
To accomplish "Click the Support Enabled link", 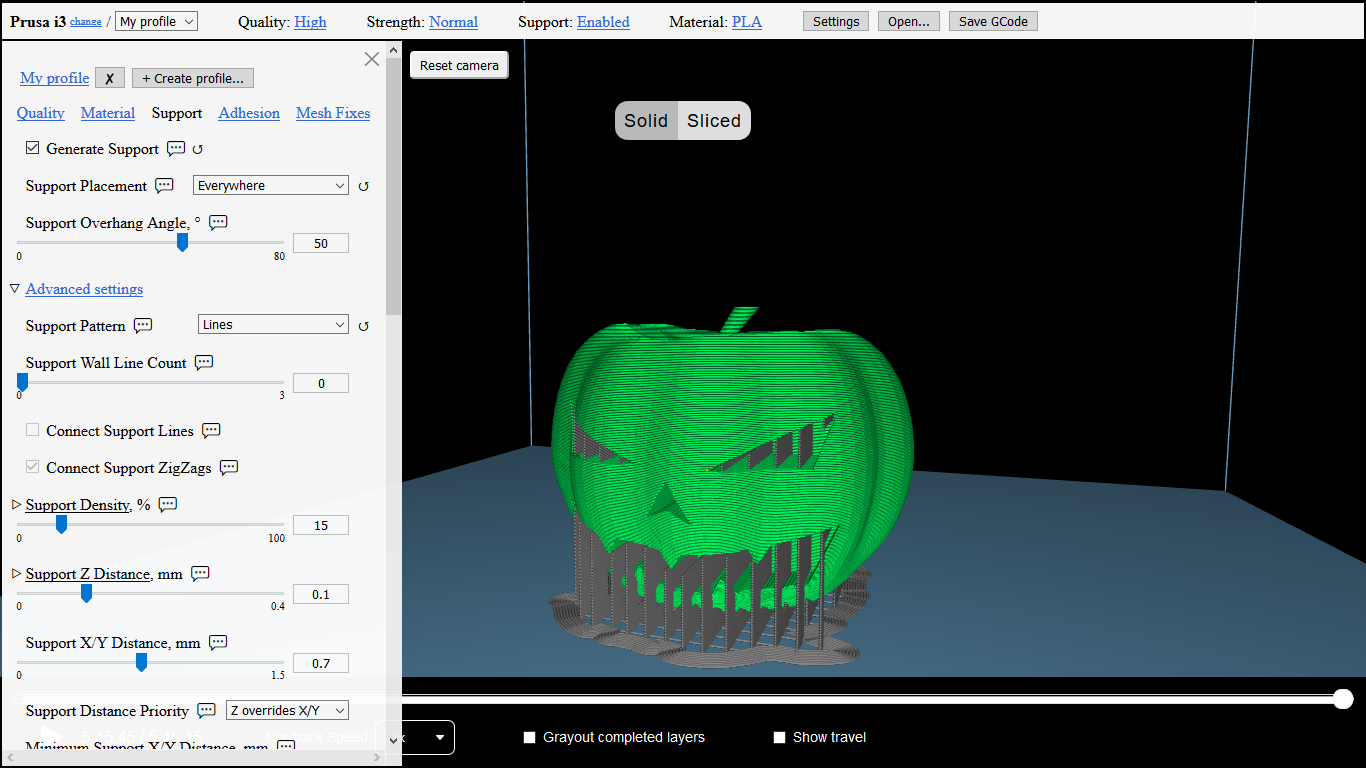I will click(603, 22).
